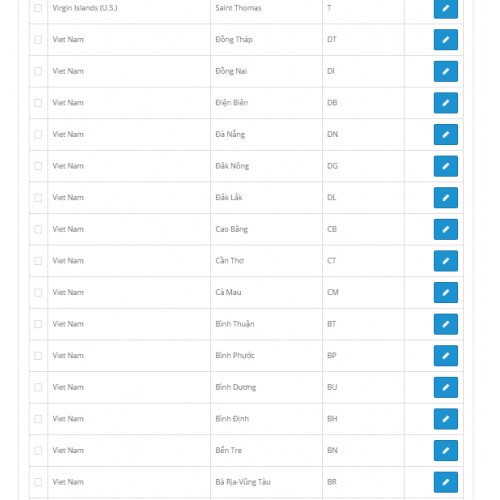Select the Bình Dương checkbox
500x500 pixels.
click(38, 387)
